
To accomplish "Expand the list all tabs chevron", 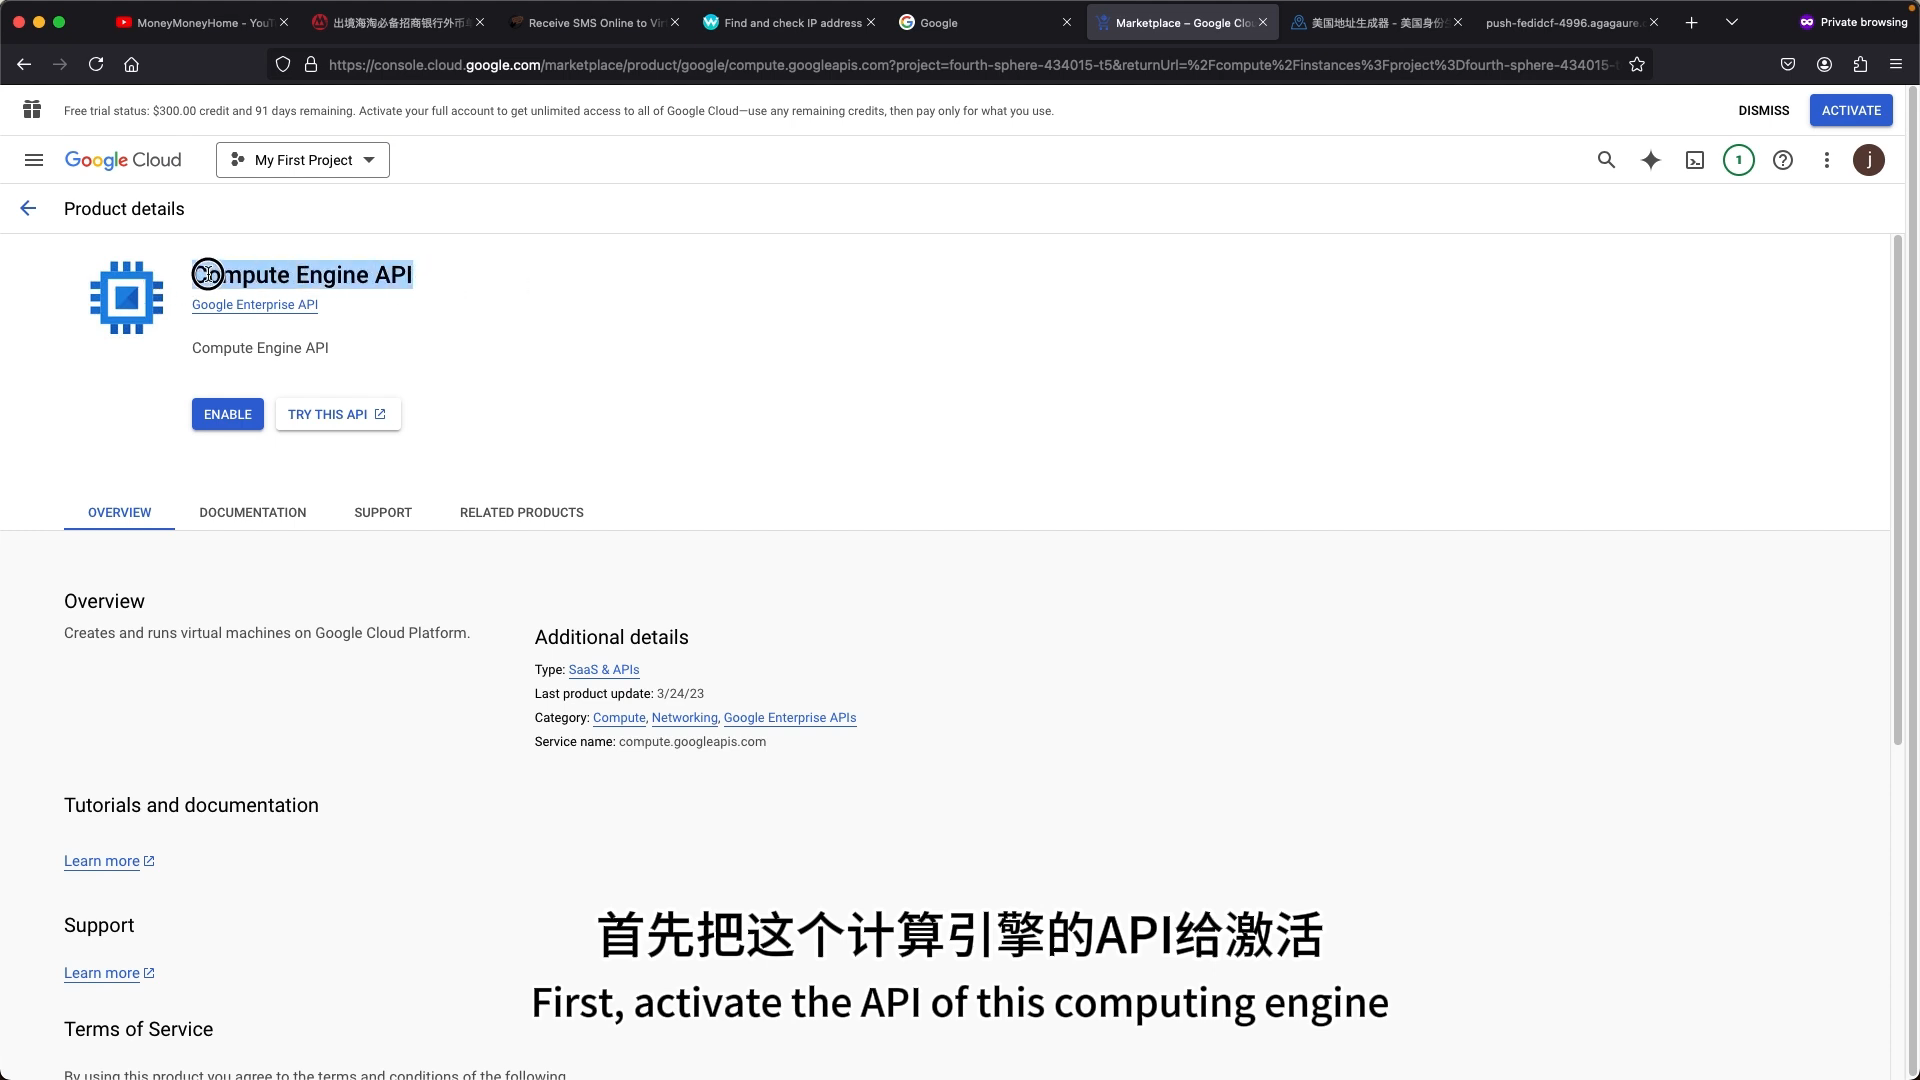I will coord(1732,22).
